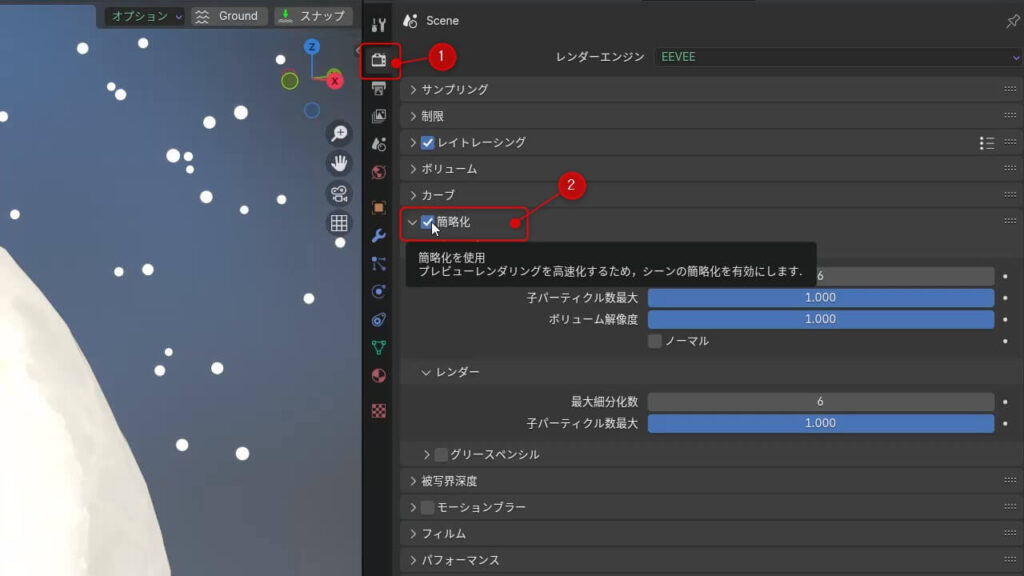Click the viewport pan hand icon

point(339,163)
